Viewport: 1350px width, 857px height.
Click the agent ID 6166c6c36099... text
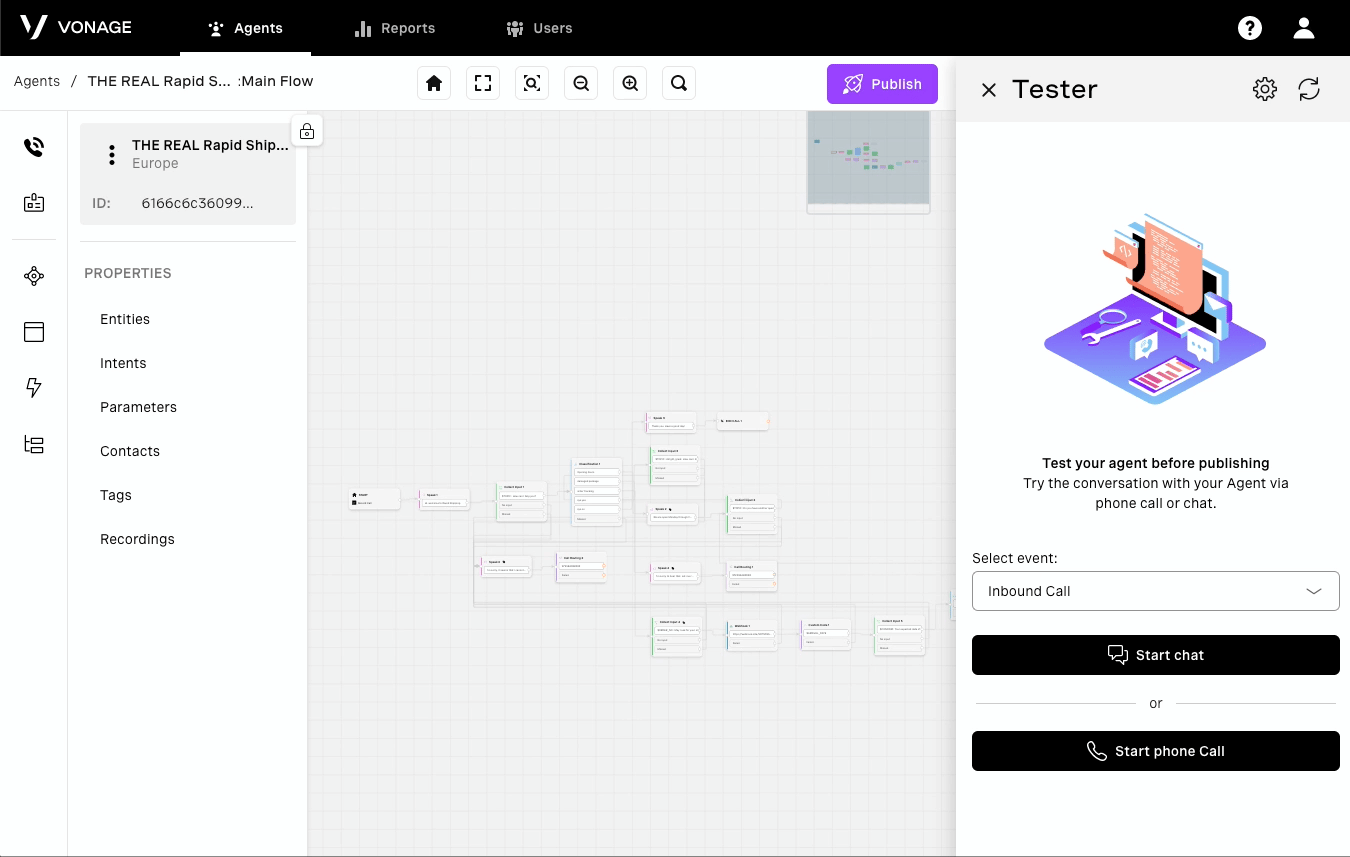[x=197, y=203]
